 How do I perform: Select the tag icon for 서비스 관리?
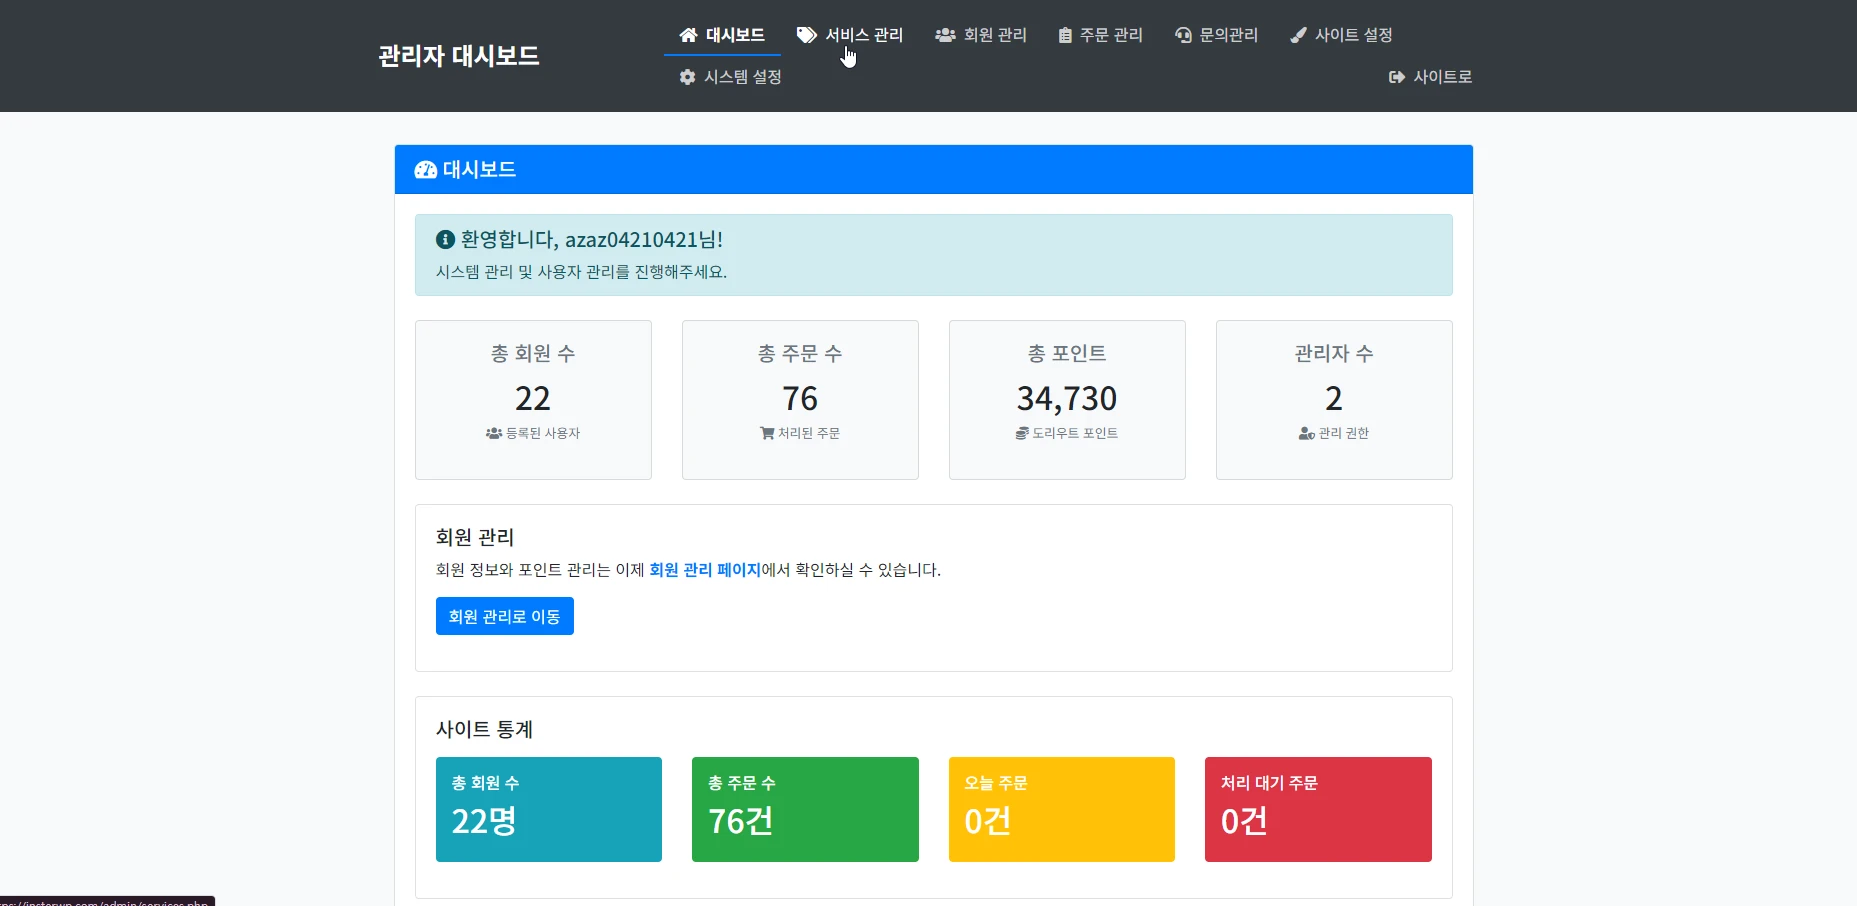click(x=806, y=34)
